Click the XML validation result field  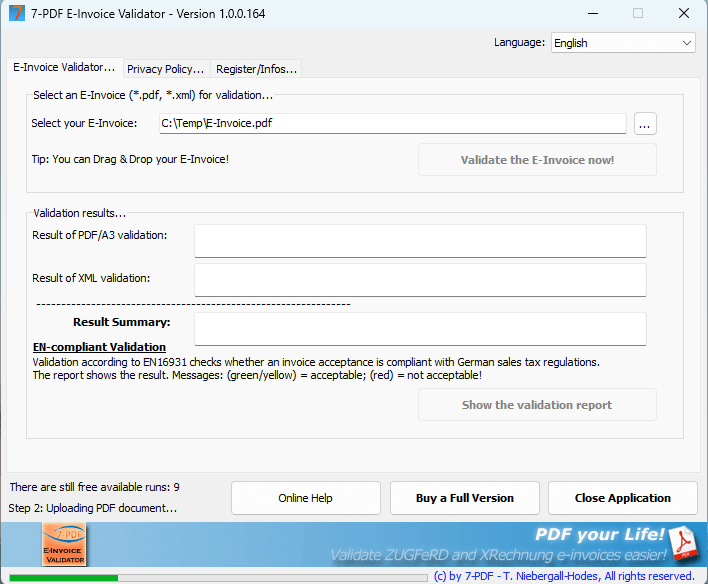tap(420, 280)
